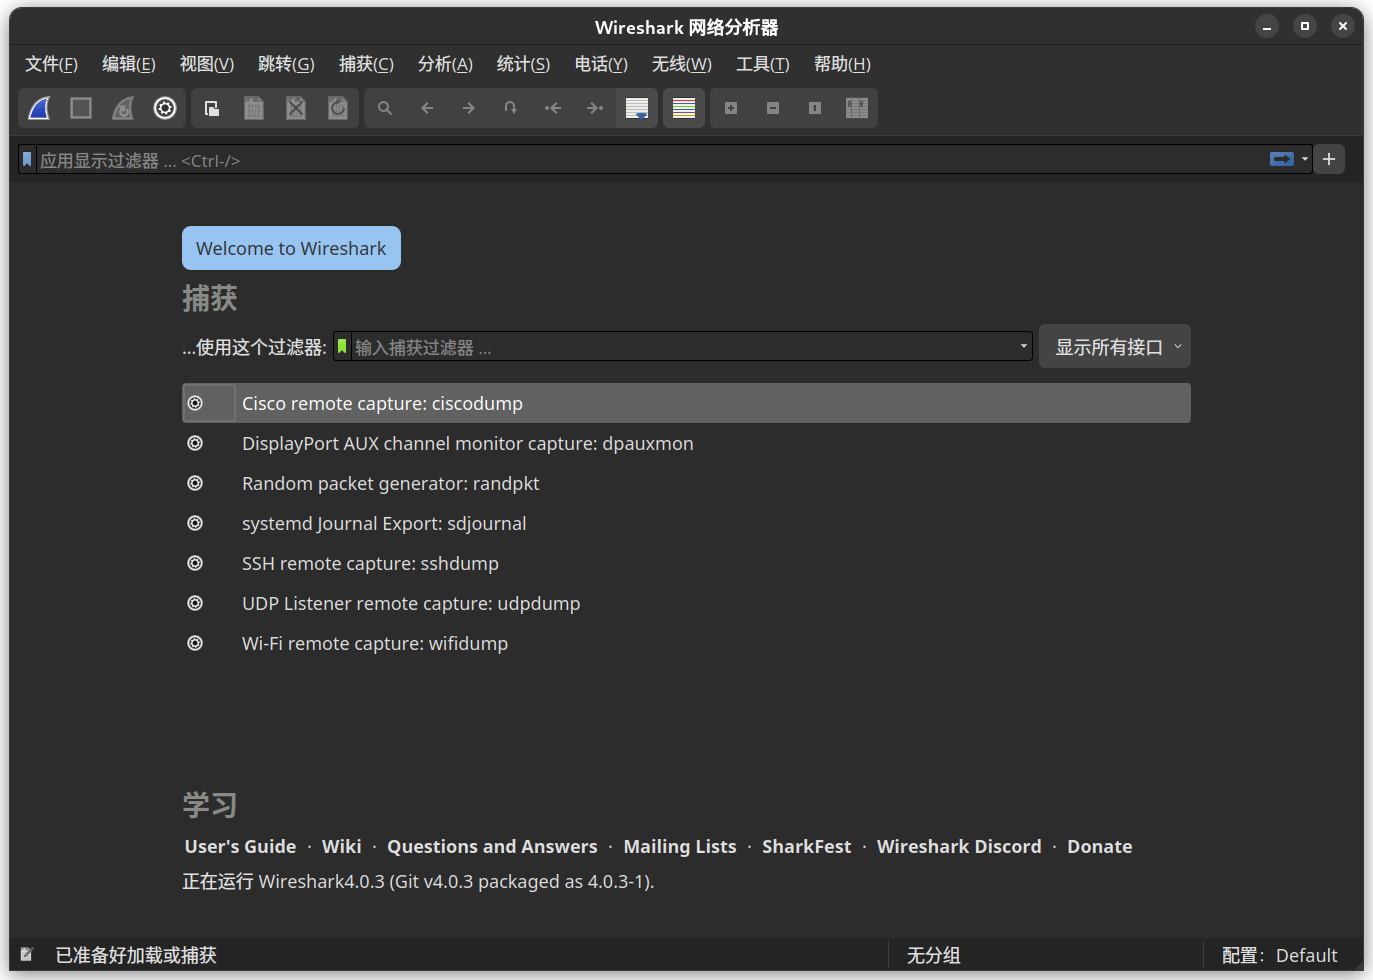
Task: Click the expert information status bar icon
Action: point(27,955)
